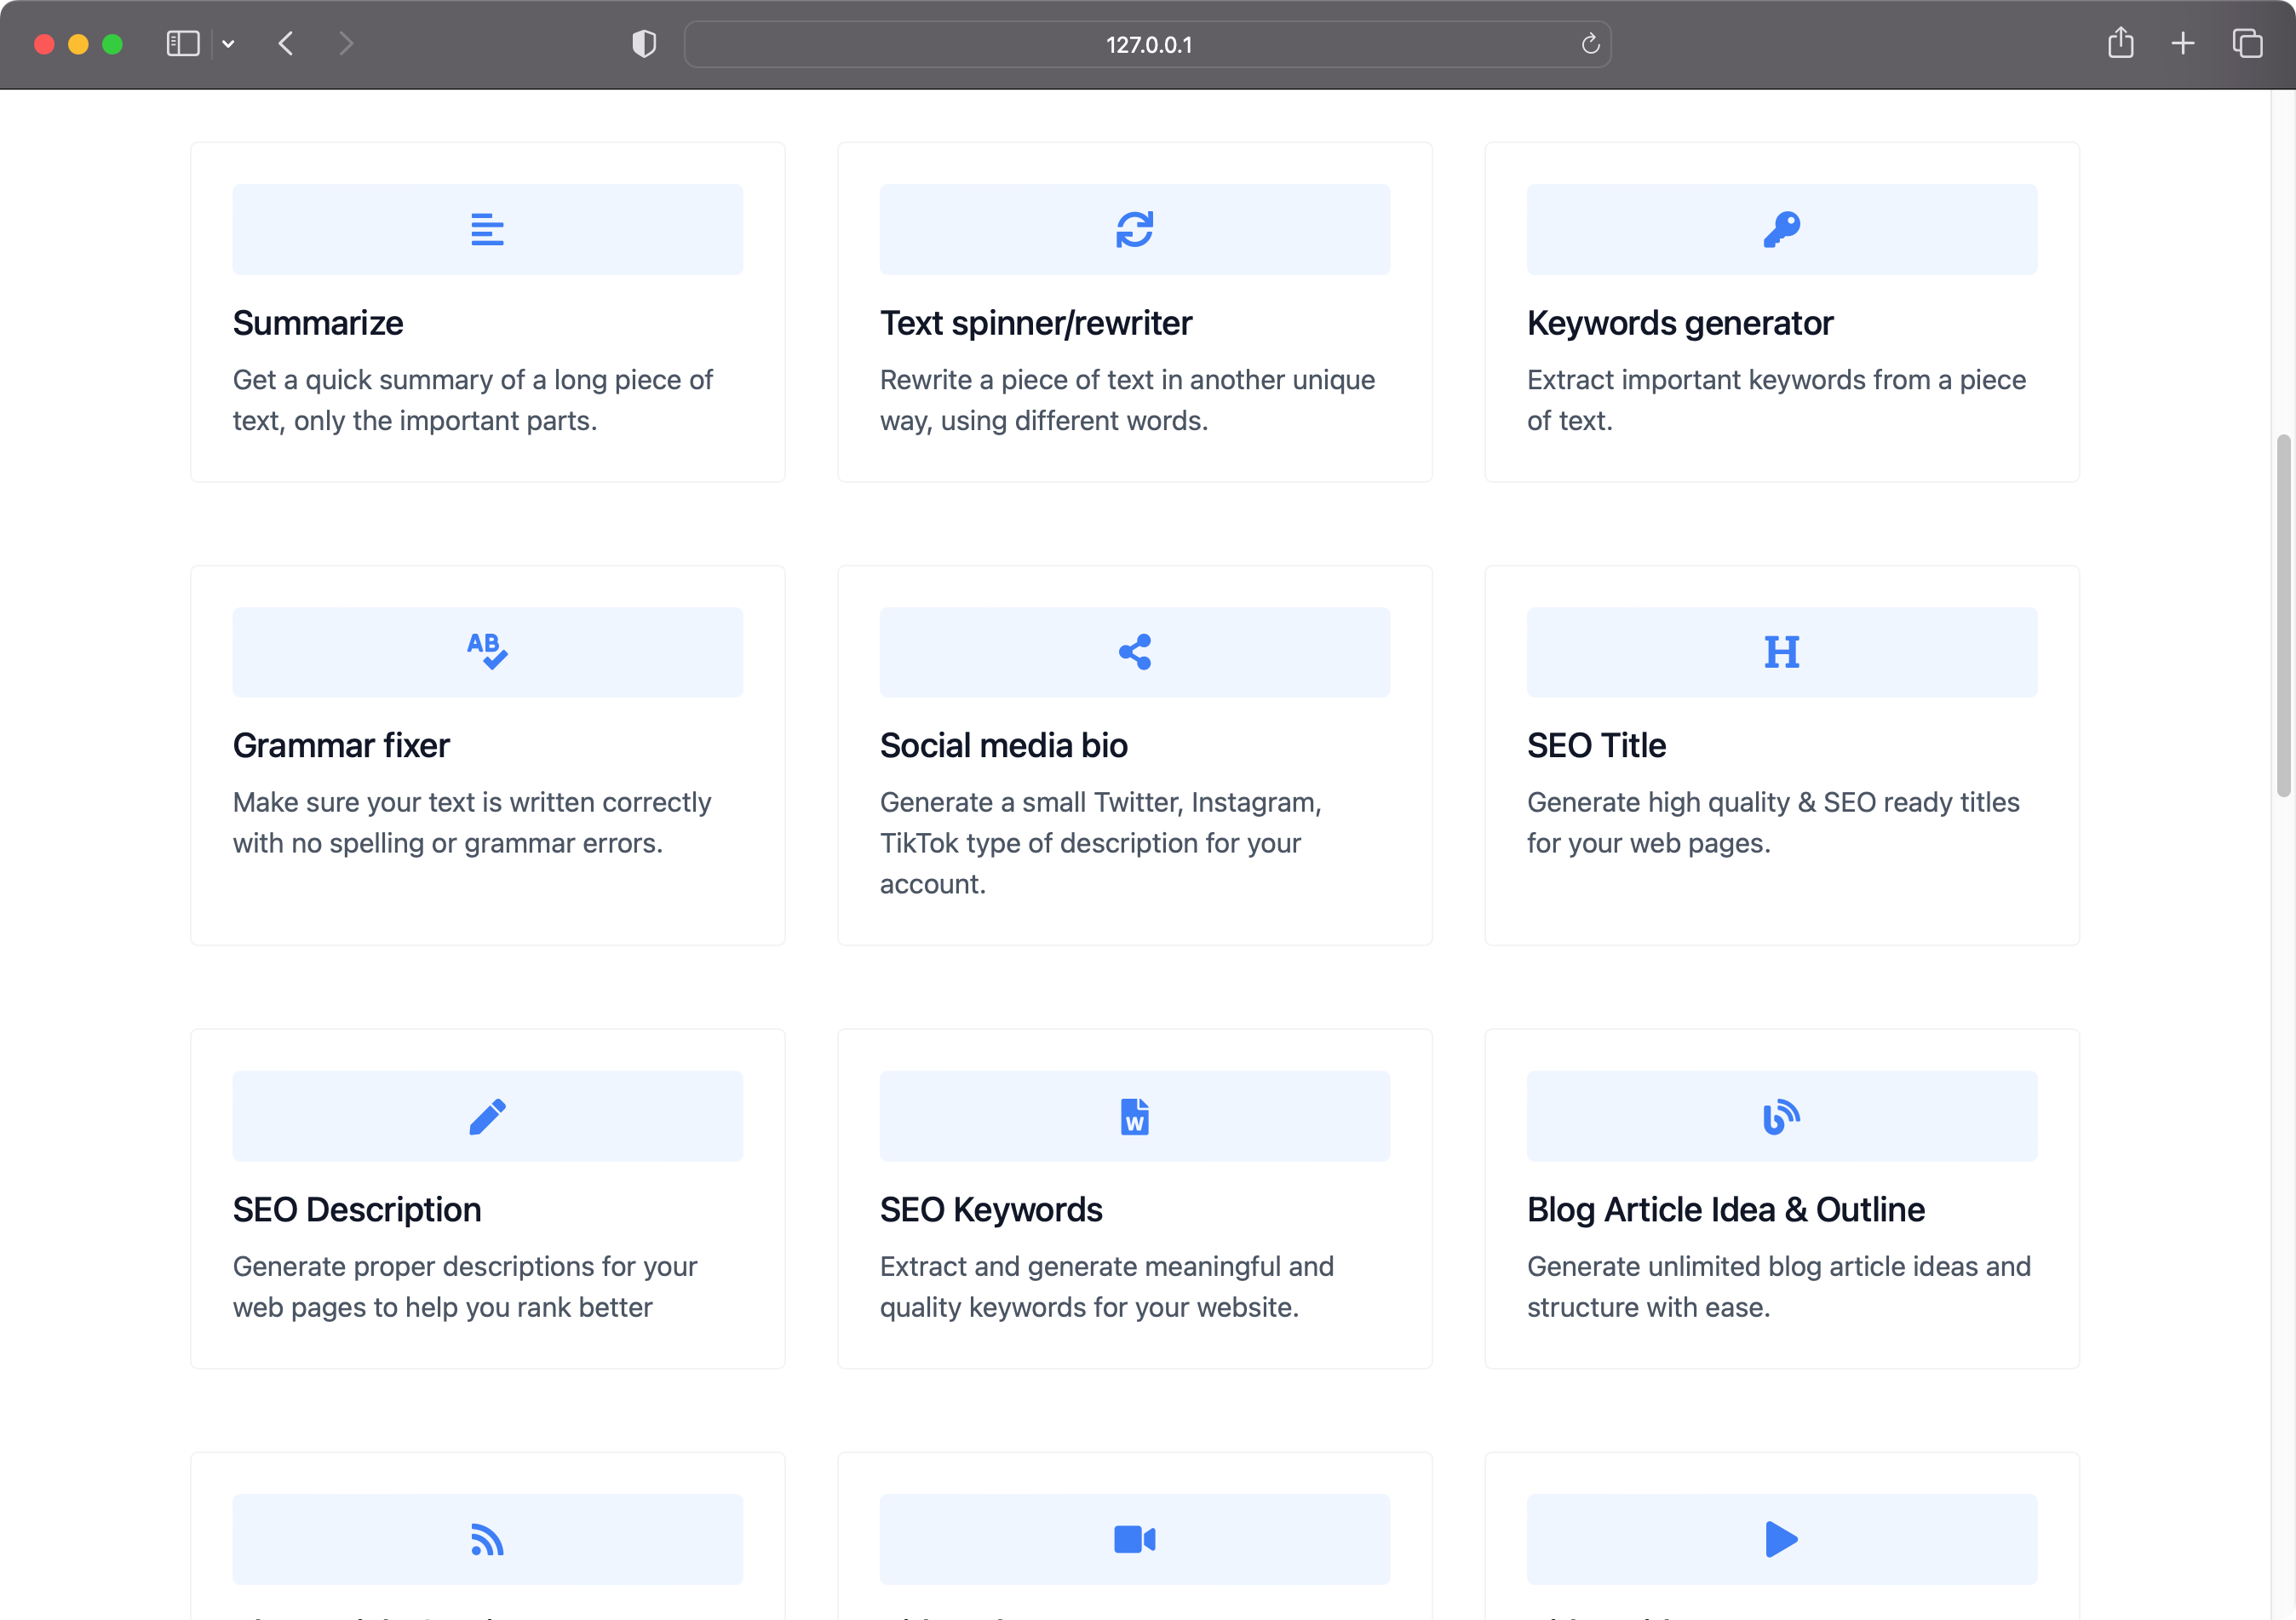The width and height of the screenshot is (2296, 1620).
Task: Click the Text spinner refresh arrows icon
Action: point(1134,229)
